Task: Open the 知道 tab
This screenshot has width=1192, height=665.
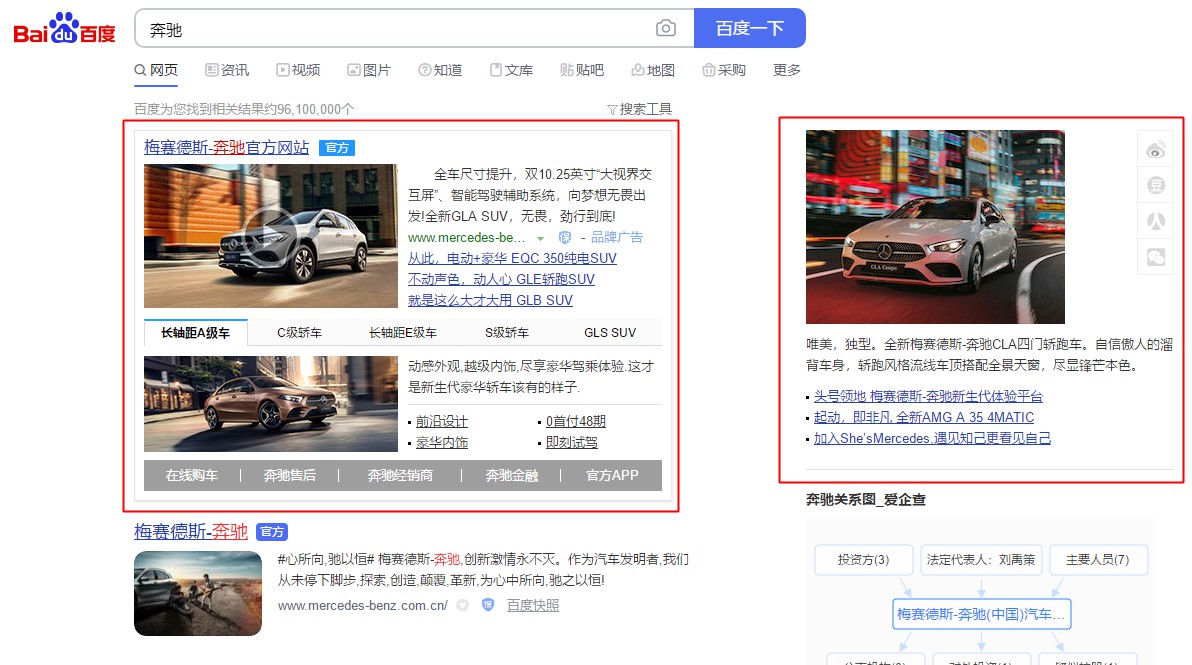Action: 440,70
